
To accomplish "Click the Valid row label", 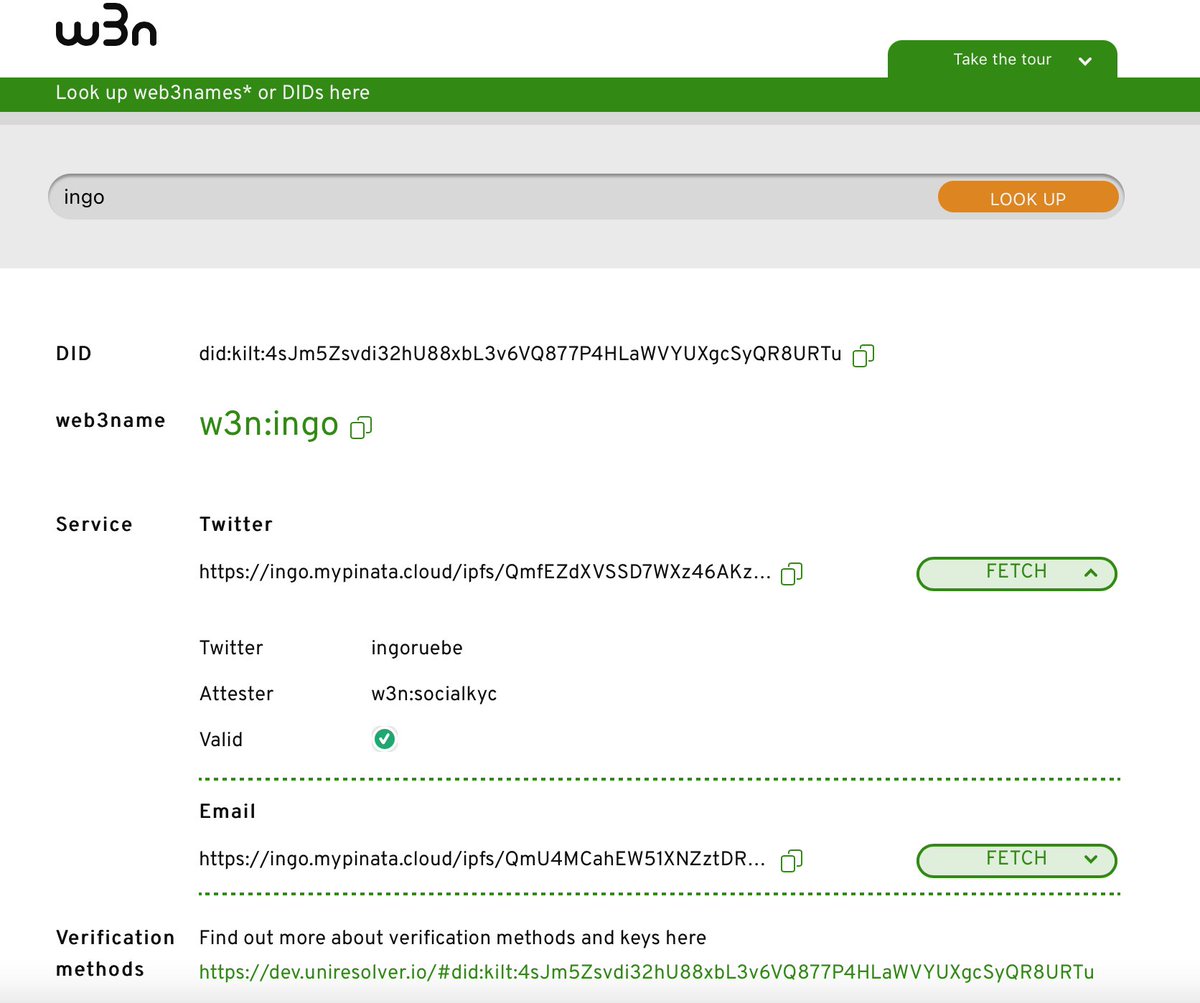I will pos(221,740).
